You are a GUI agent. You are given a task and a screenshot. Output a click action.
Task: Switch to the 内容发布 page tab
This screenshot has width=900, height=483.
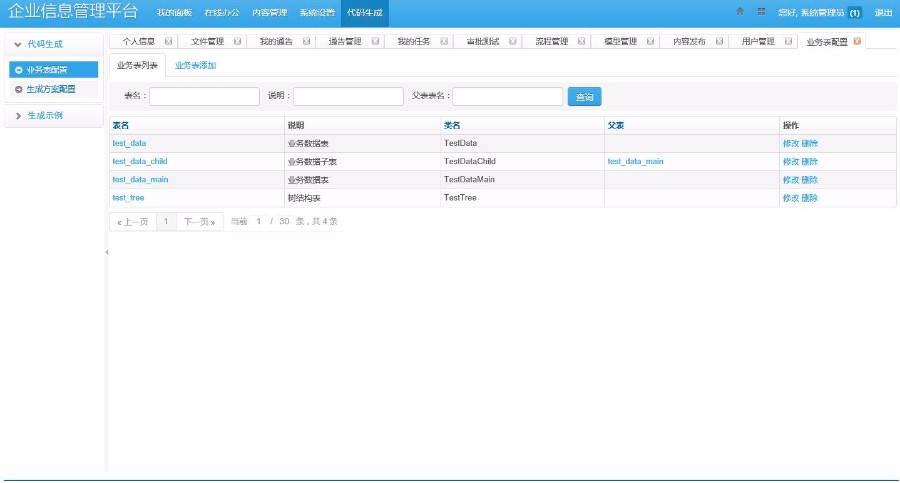689,41
